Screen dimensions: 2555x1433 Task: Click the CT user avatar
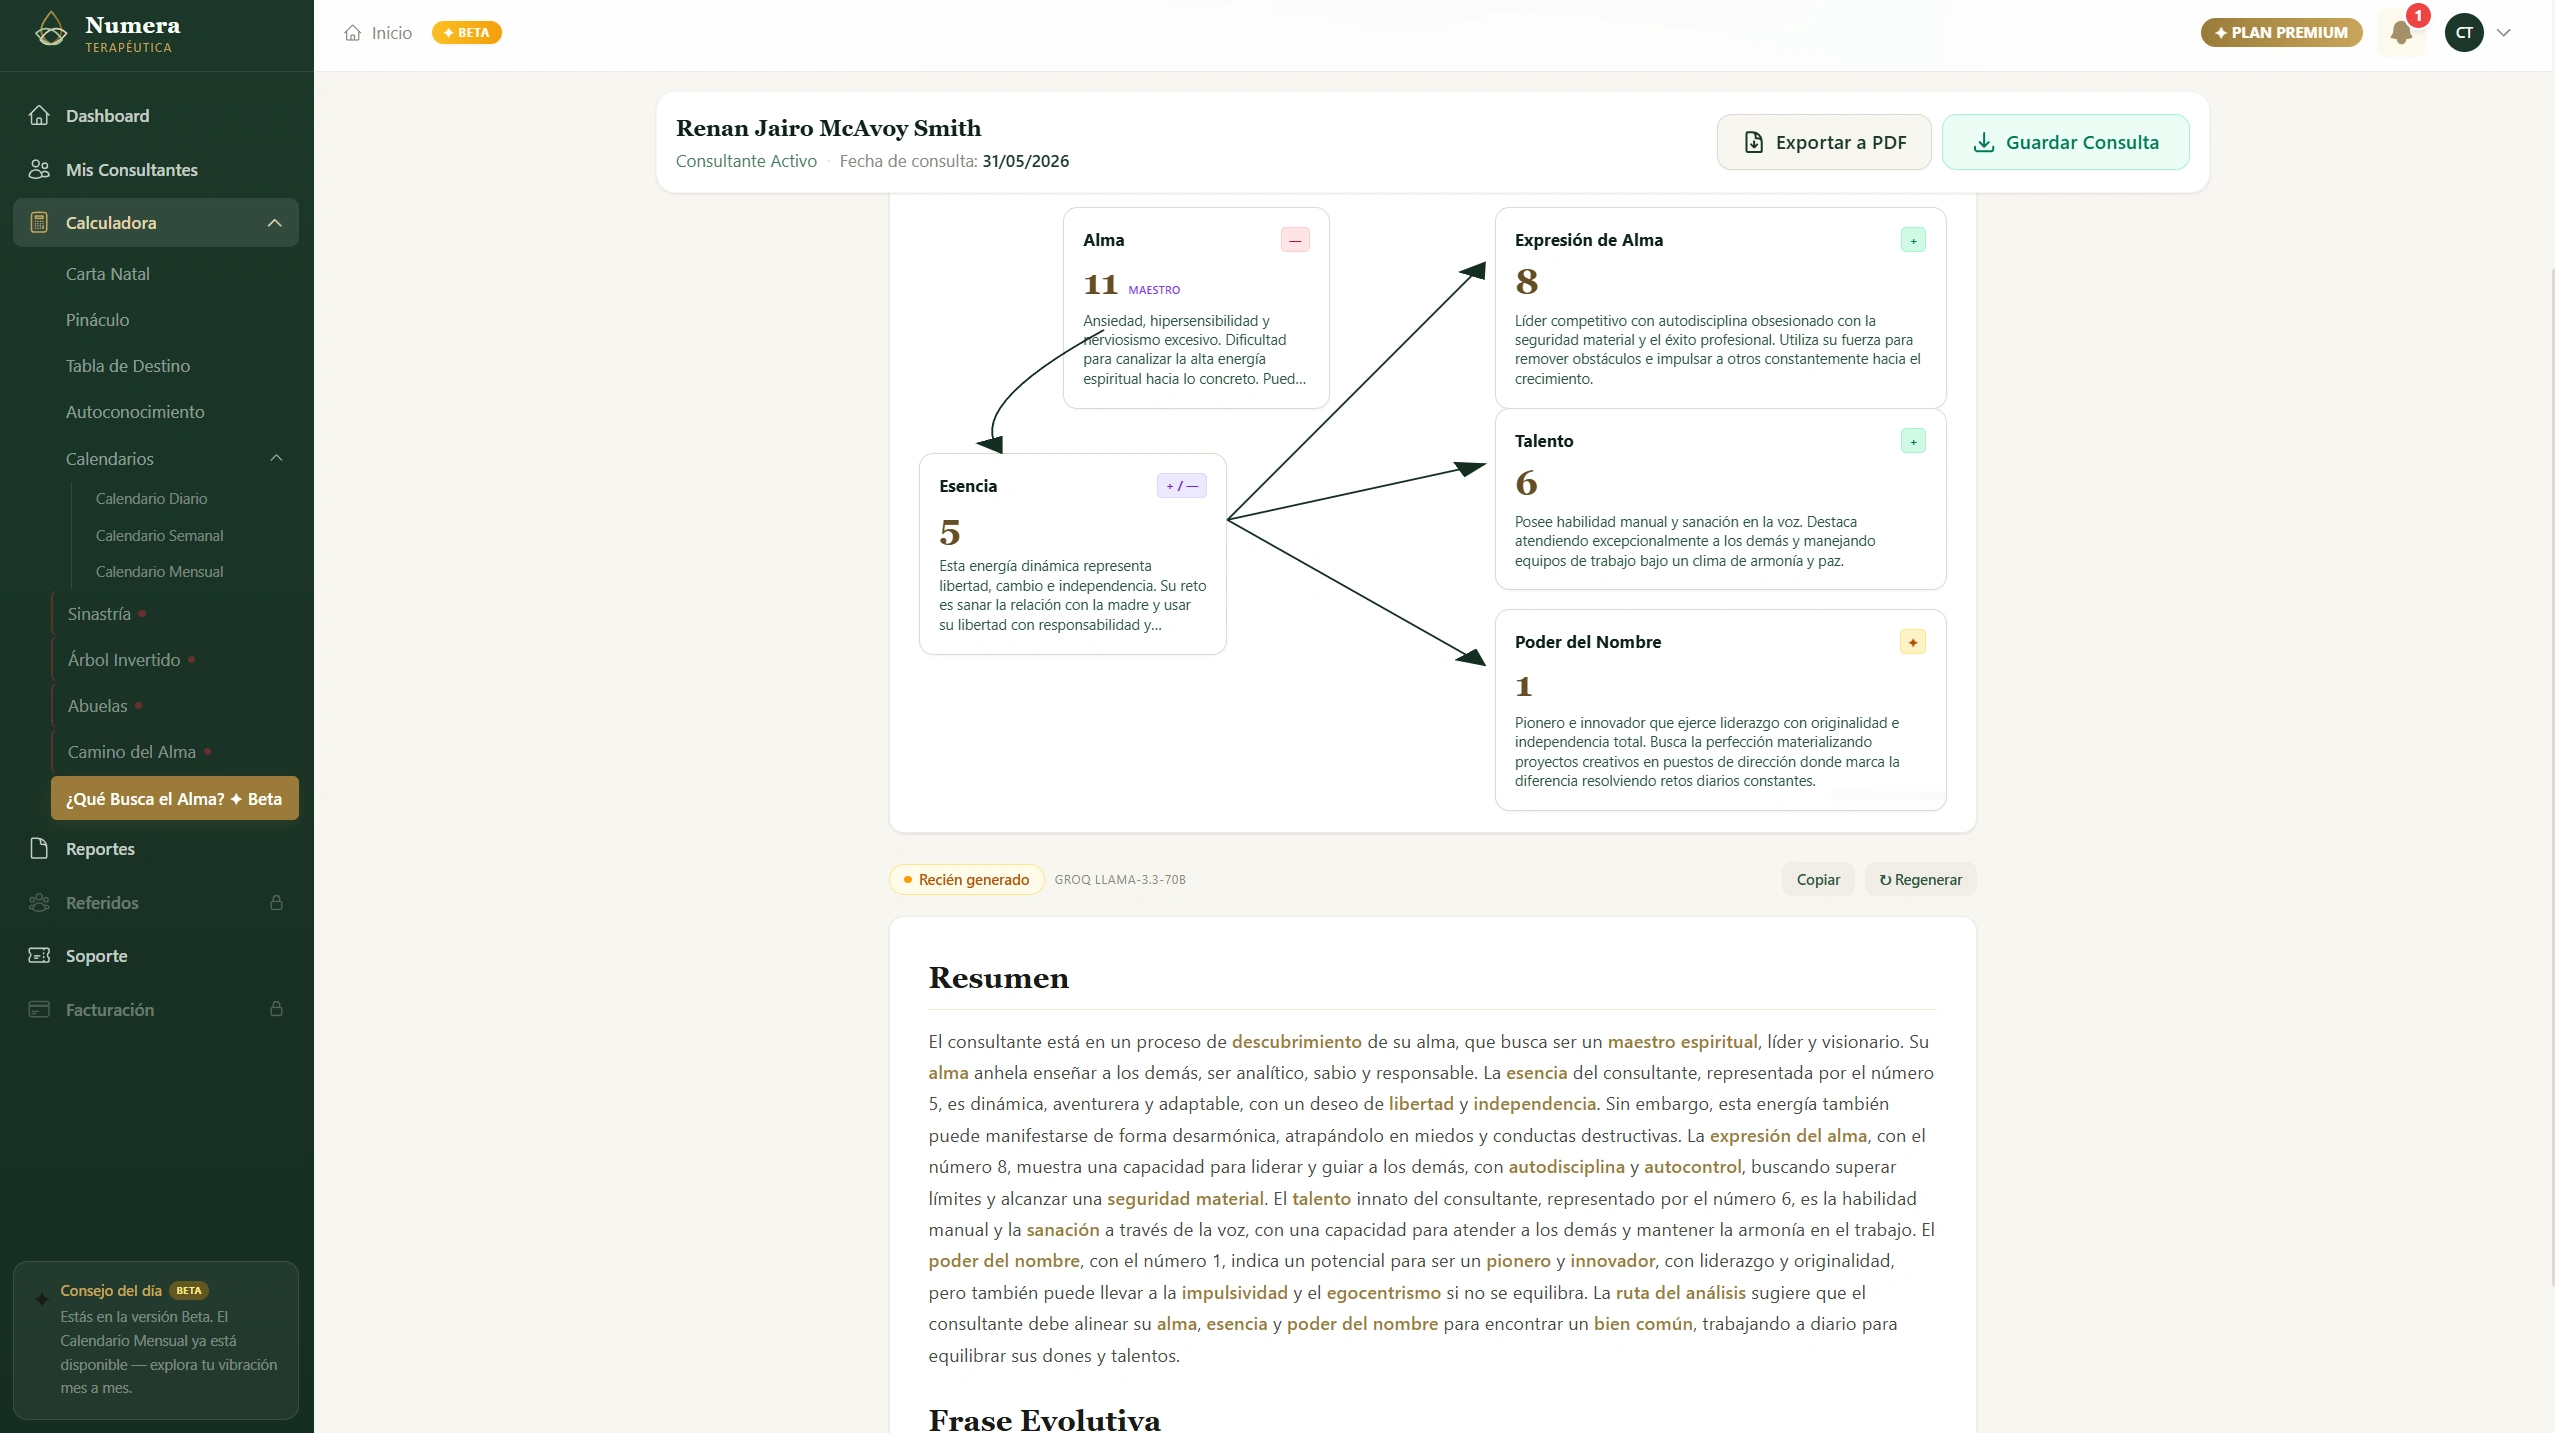pos(2464,33)
